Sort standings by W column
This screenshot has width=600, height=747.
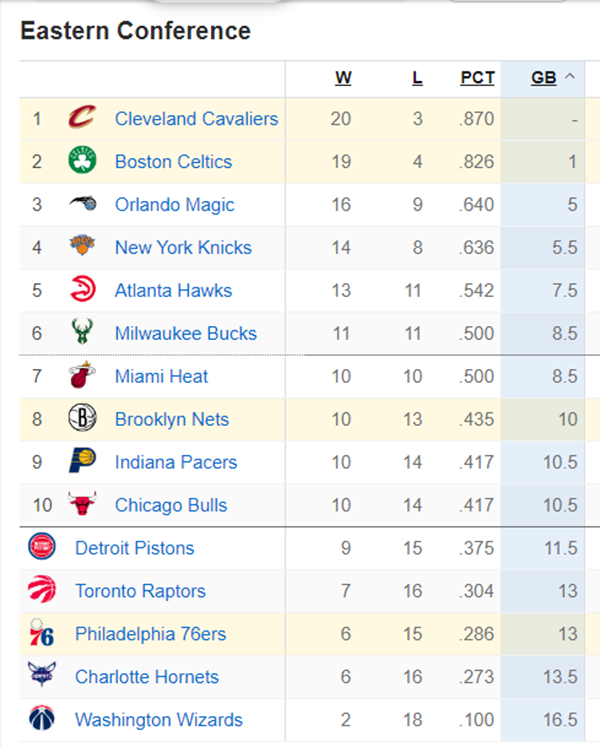pyautogui.click(x=343, y=78)
